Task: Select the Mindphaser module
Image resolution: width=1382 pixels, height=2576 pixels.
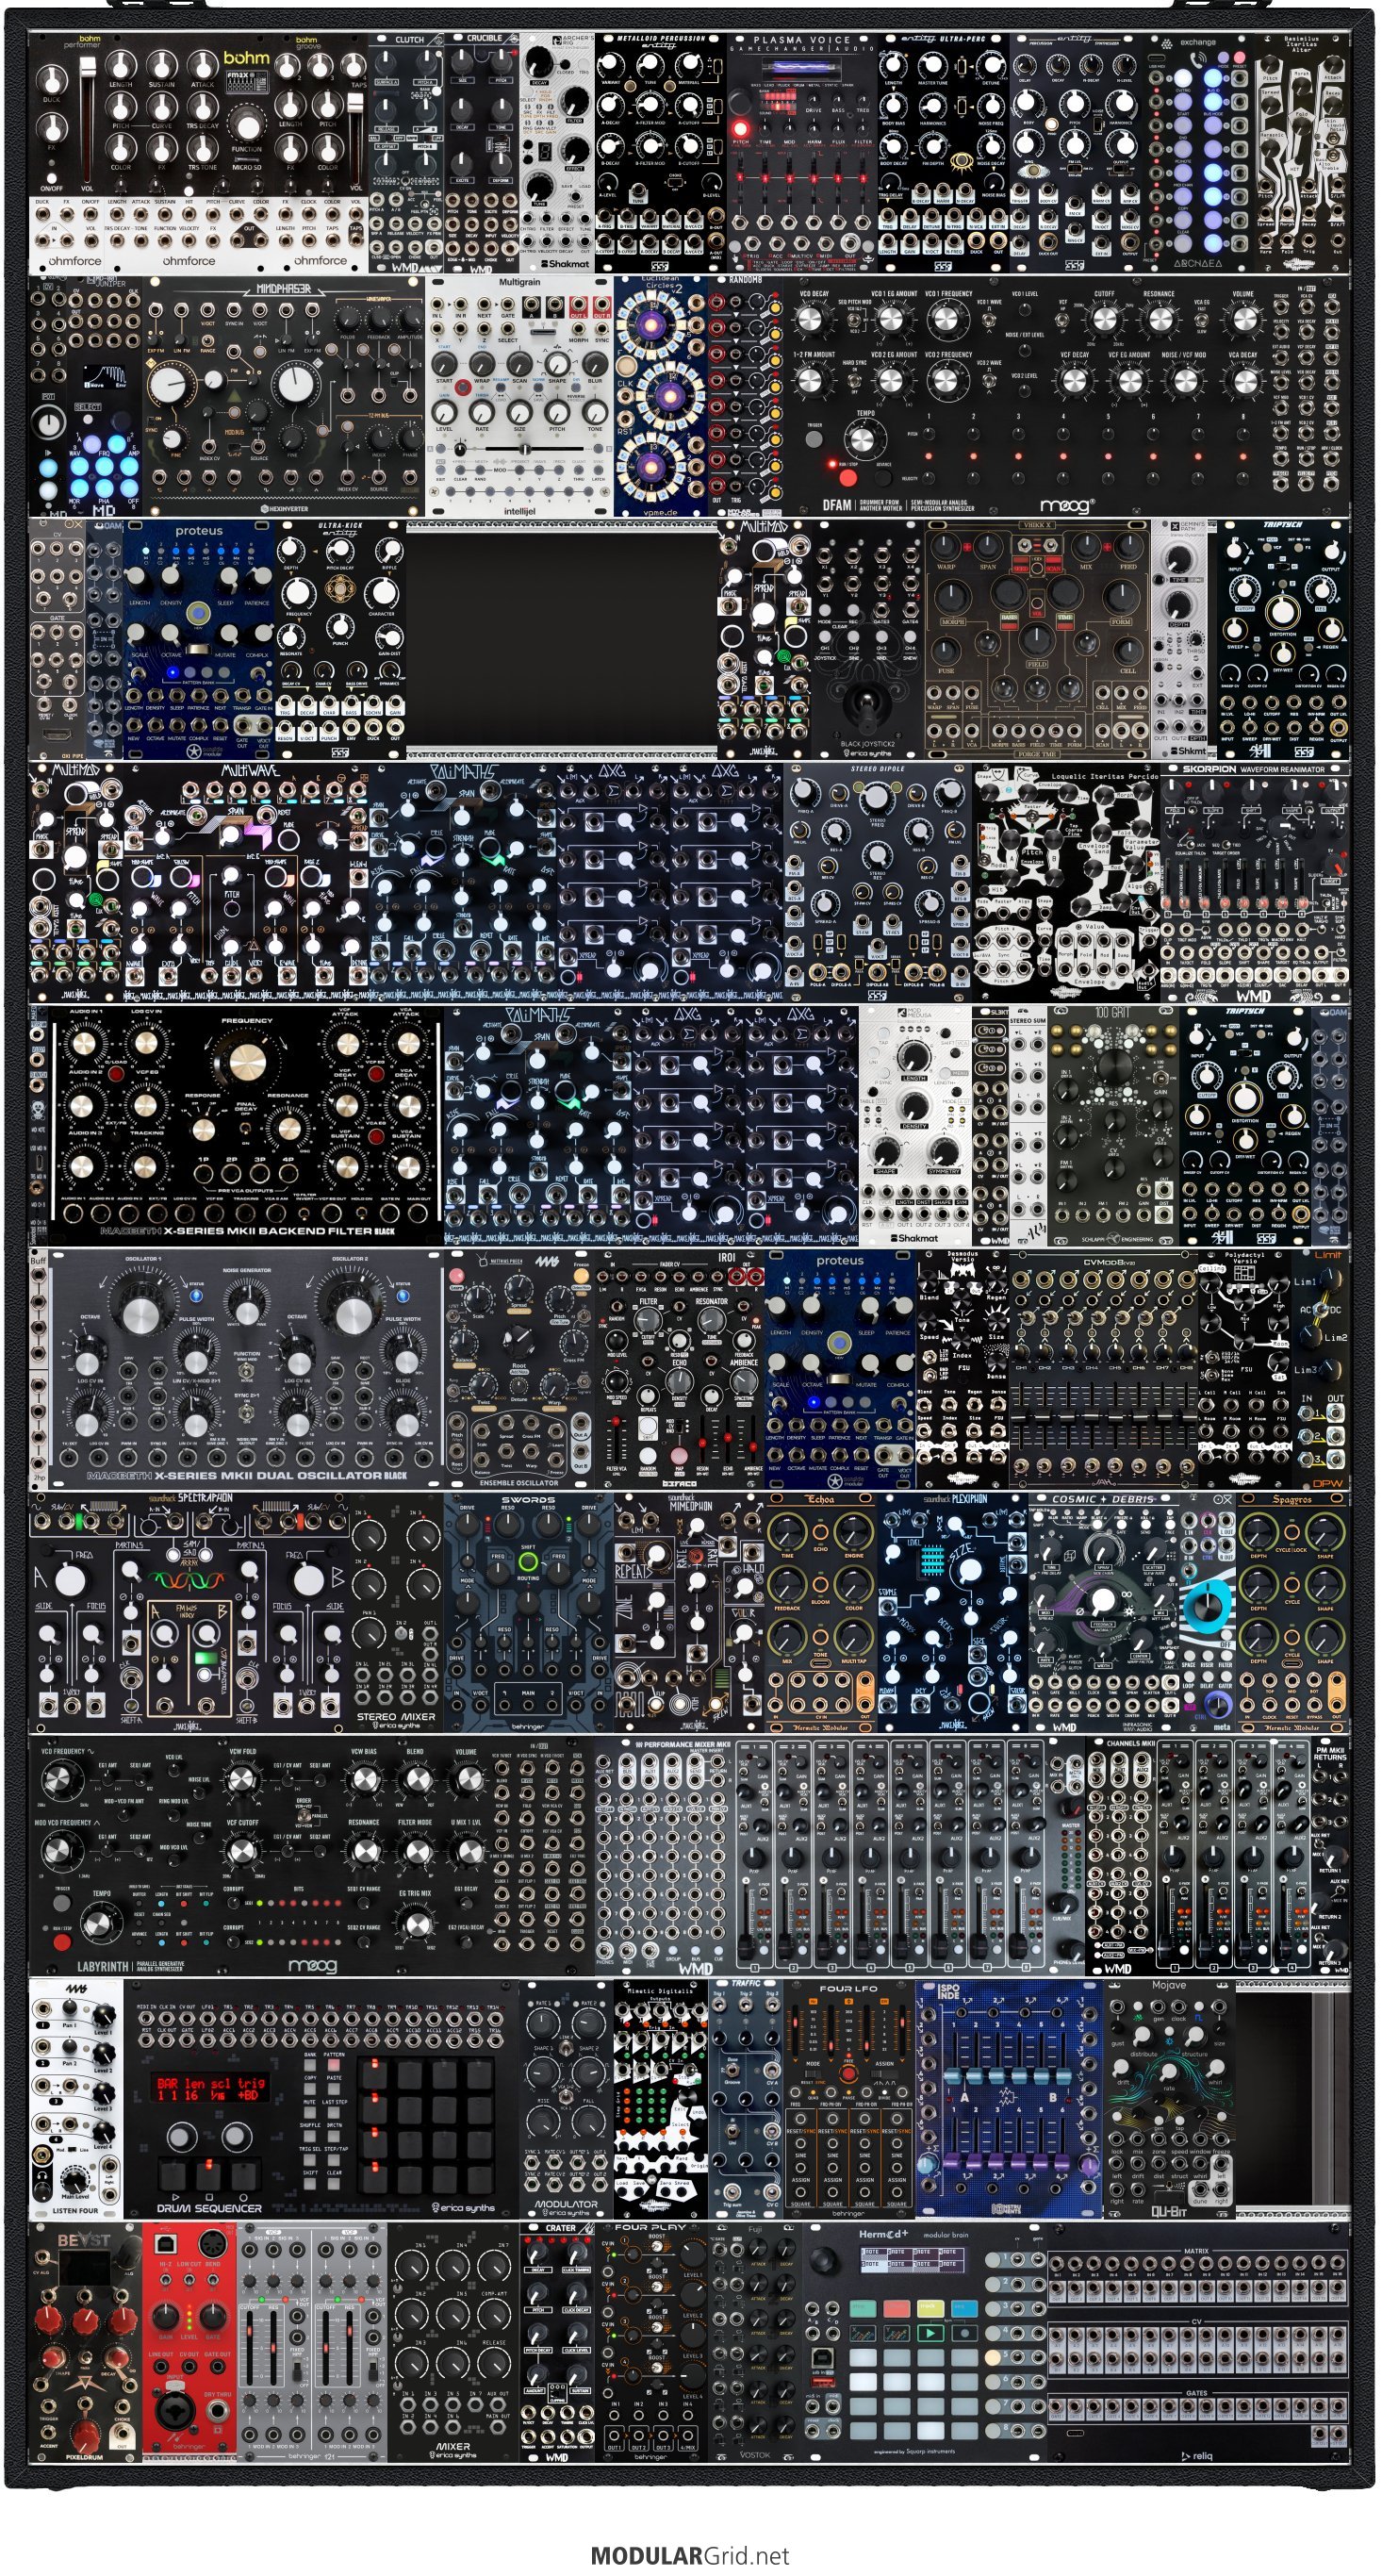Action: (284, 396)
